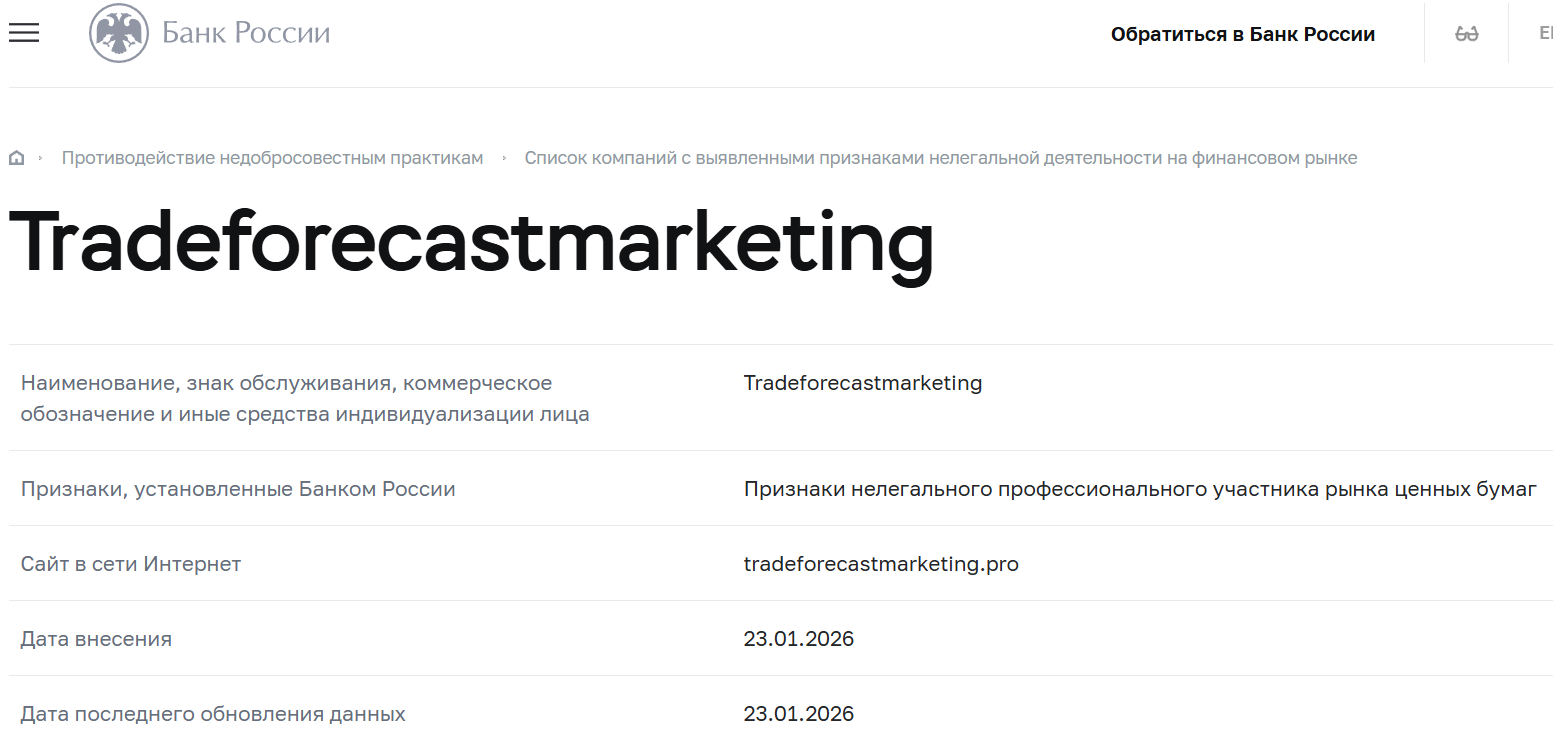Screen dimensions: 1553x746
Task: Click the 'Сайт в сети Интернет' label
Action: [x=131, y=564]
